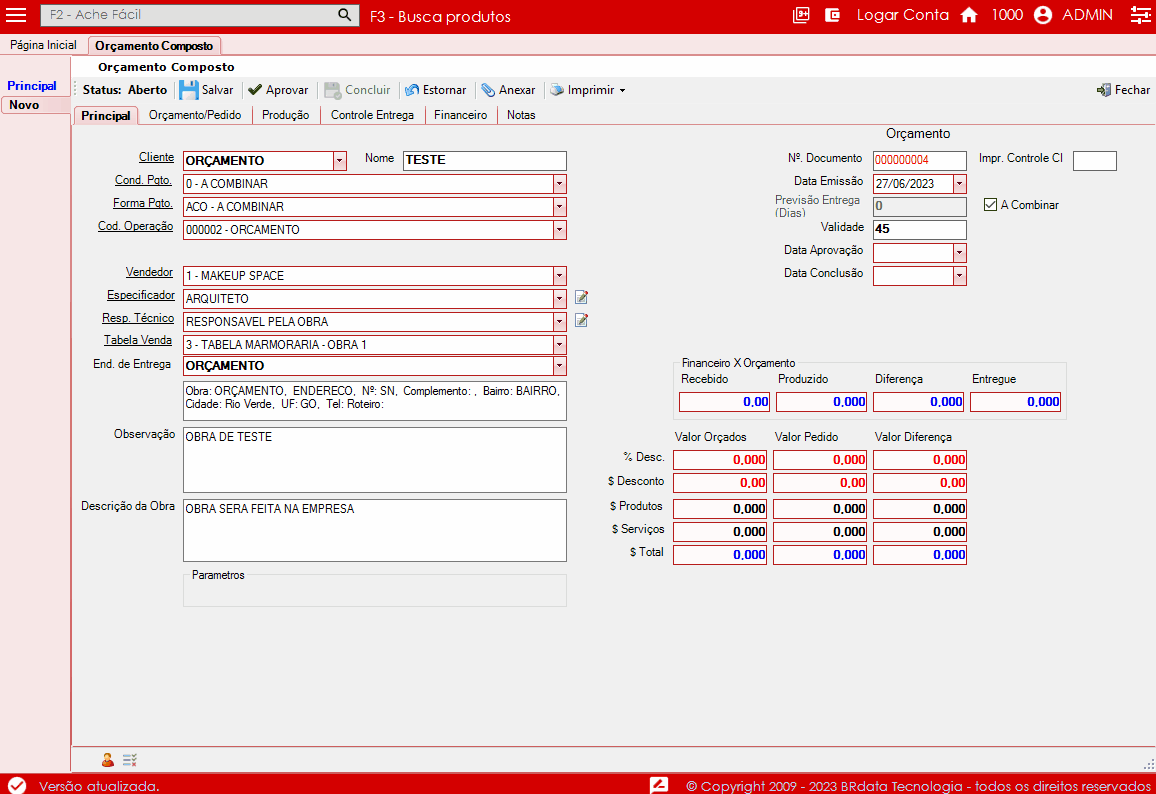Click the Aprovar button

(x=278, y=90)
